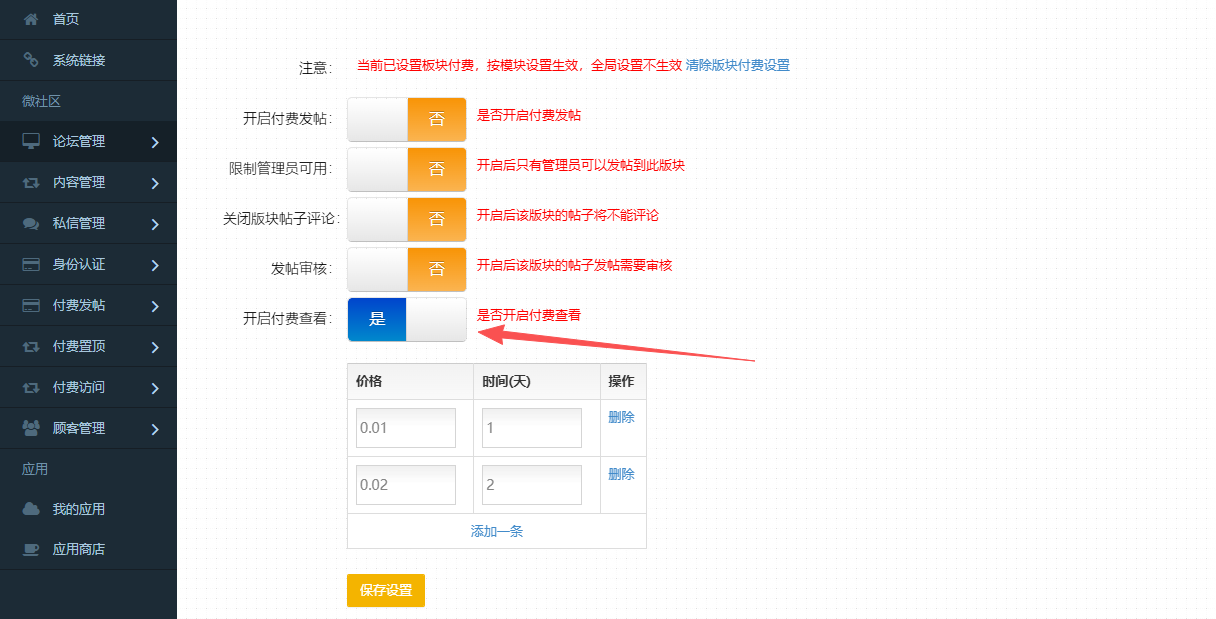Click the cloud icon beside 我的应用

(31, 509)
